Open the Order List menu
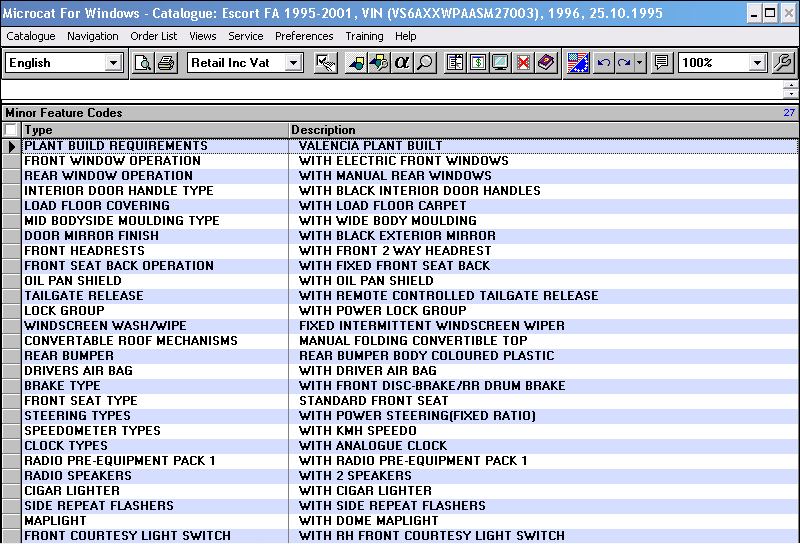 click(x=154, y=36)
